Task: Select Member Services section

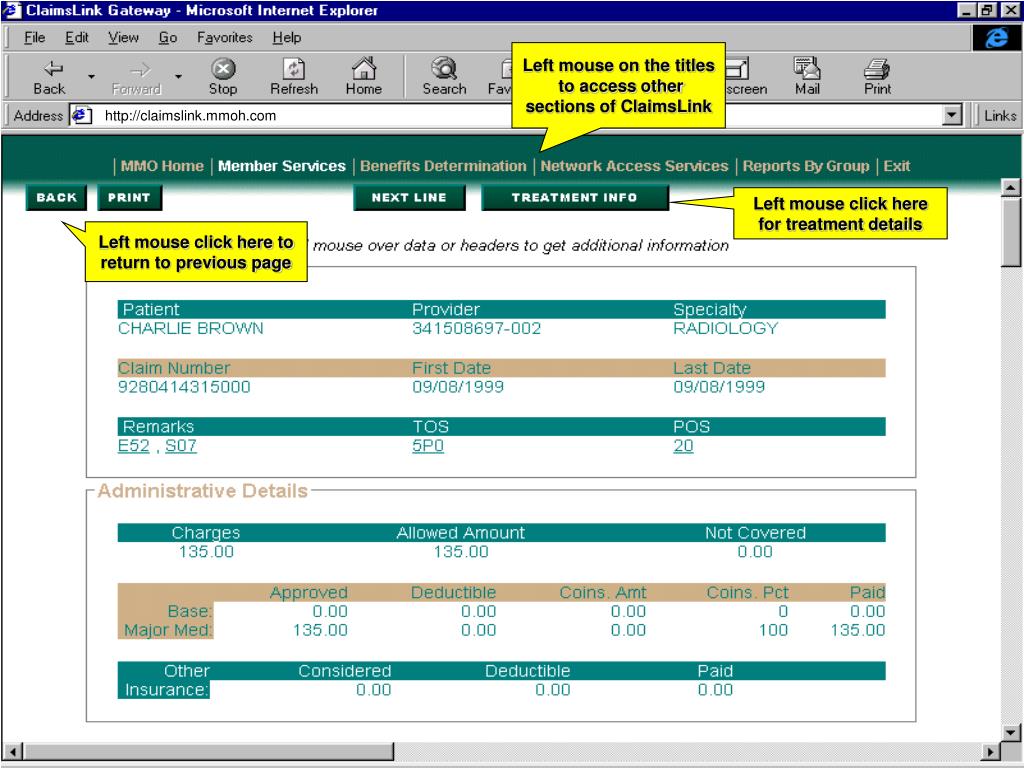Action: click(x=281, y=166)
